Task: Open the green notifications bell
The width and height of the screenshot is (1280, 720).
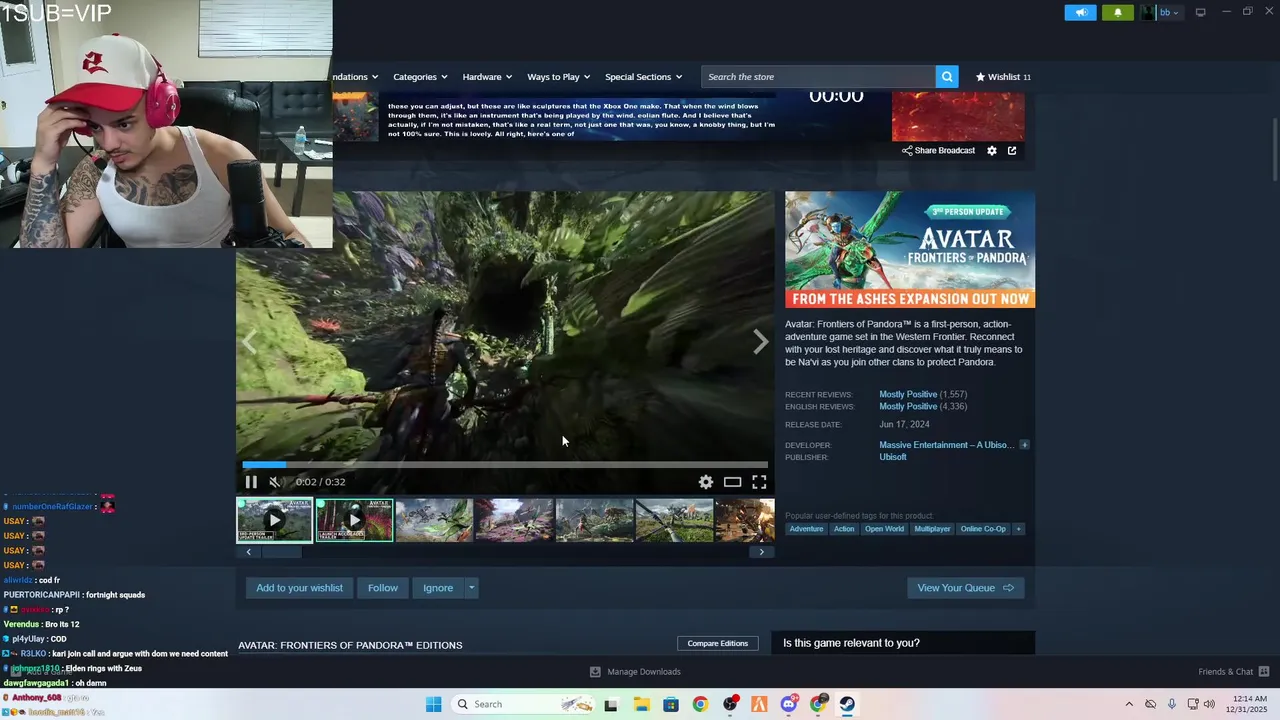Action: pyautogui.click(x=1118, y=13)
